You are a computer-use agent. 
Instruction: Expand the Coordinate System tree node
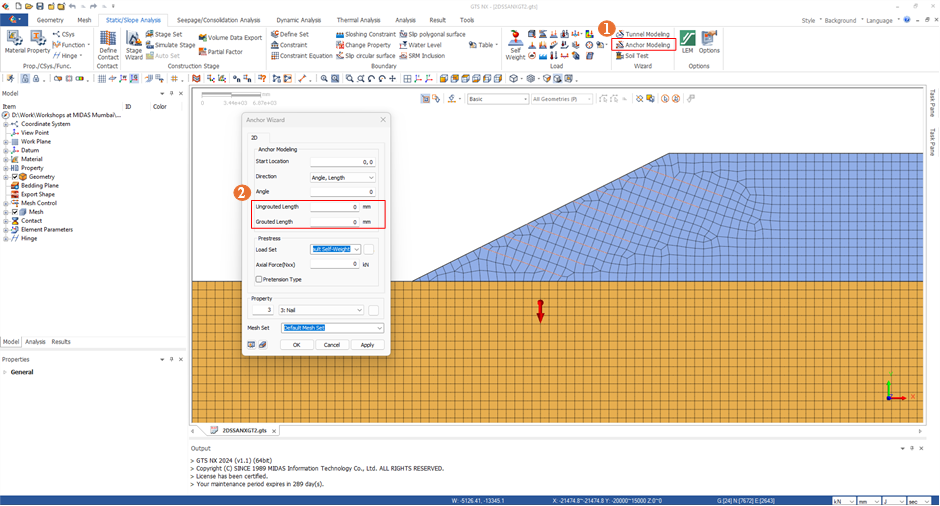(6, 124)
